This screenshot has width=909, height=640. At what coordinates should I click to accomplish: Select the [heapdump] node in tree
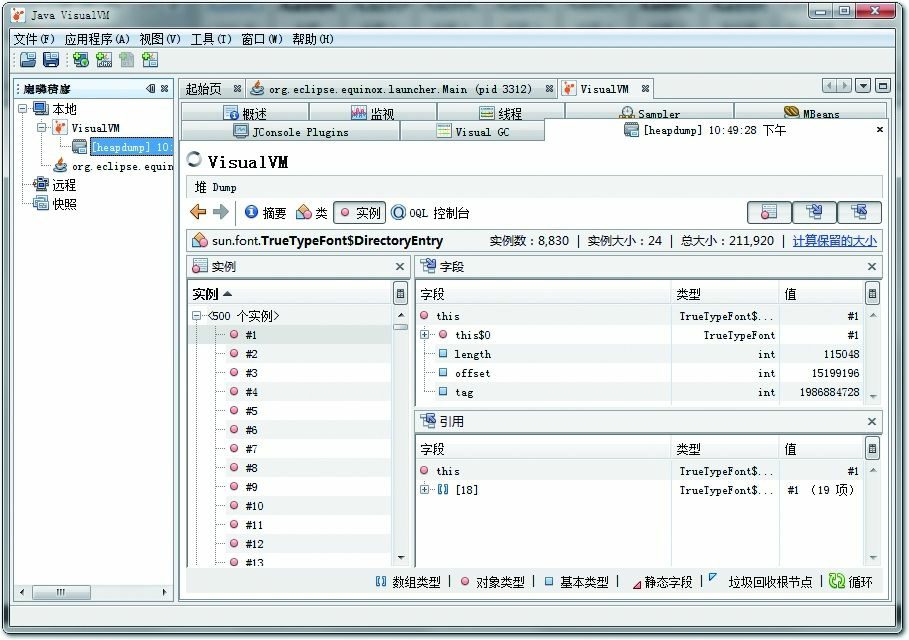click(122, 147)
